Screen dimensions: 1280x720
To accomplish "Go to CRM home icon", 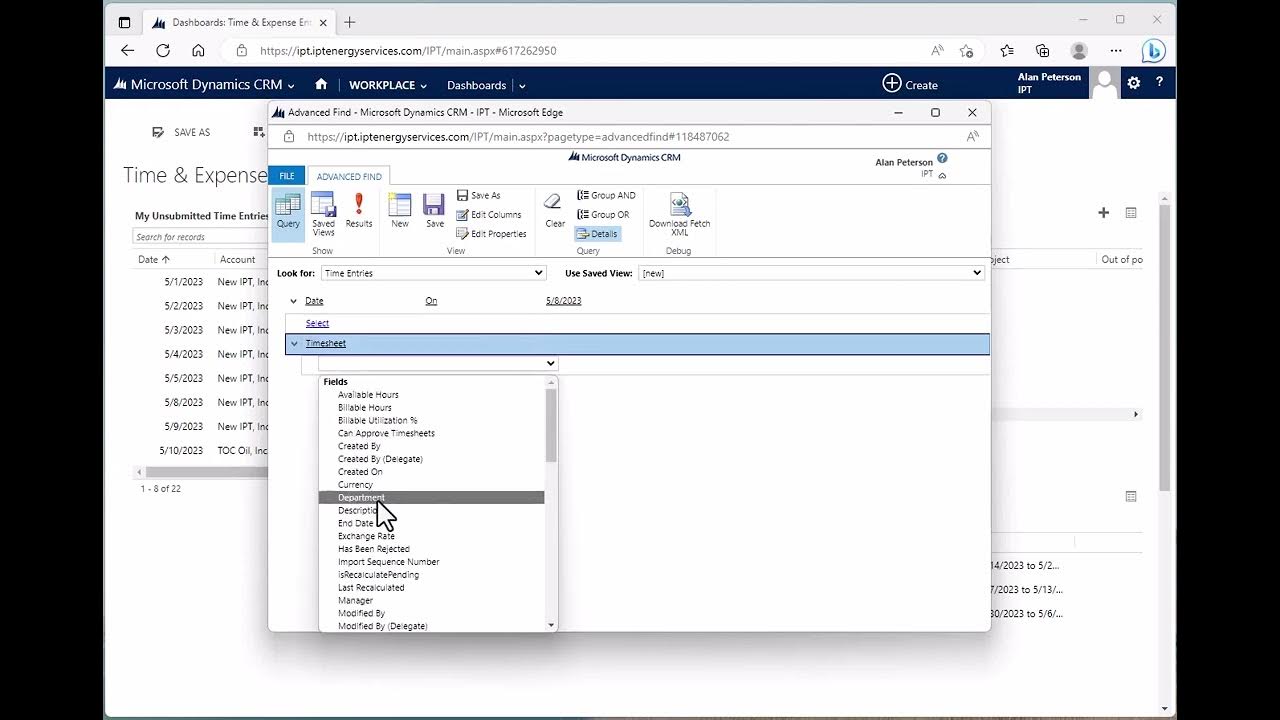I will [321, 85].
